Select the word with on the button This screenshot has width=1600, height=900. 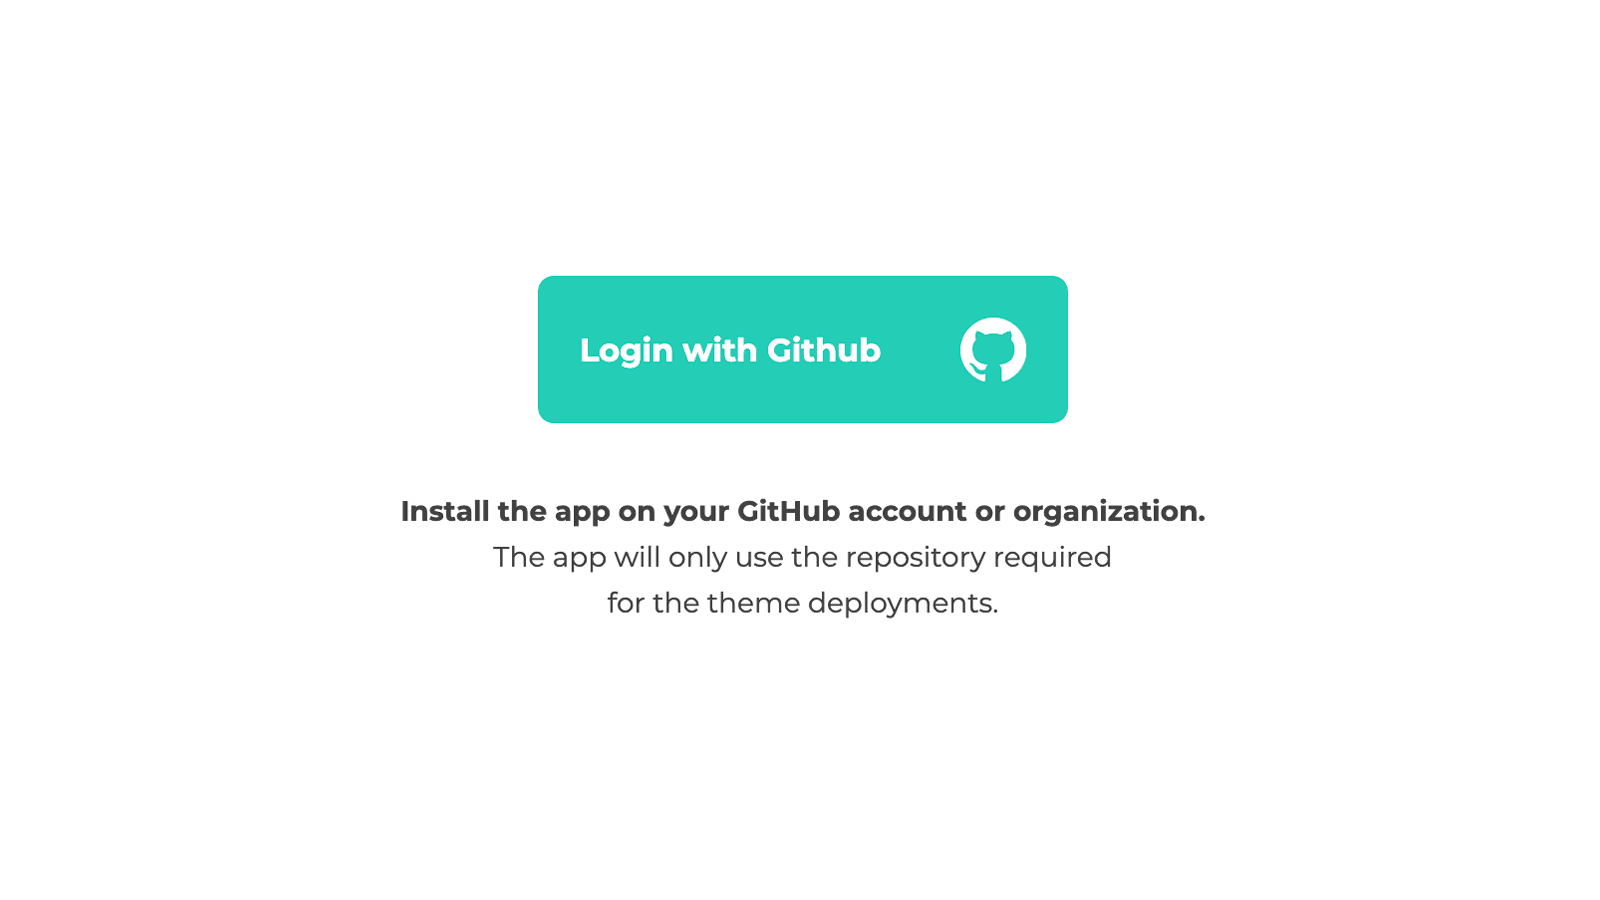[x=720, y=350]
